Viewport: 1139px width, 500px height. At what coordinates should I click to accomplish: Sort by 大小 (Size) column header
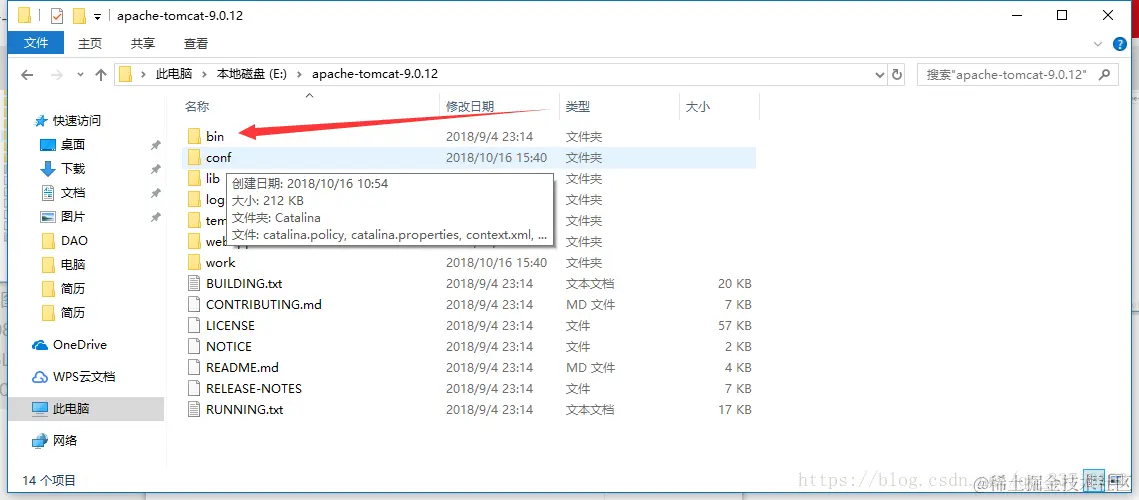coord(698,107)
